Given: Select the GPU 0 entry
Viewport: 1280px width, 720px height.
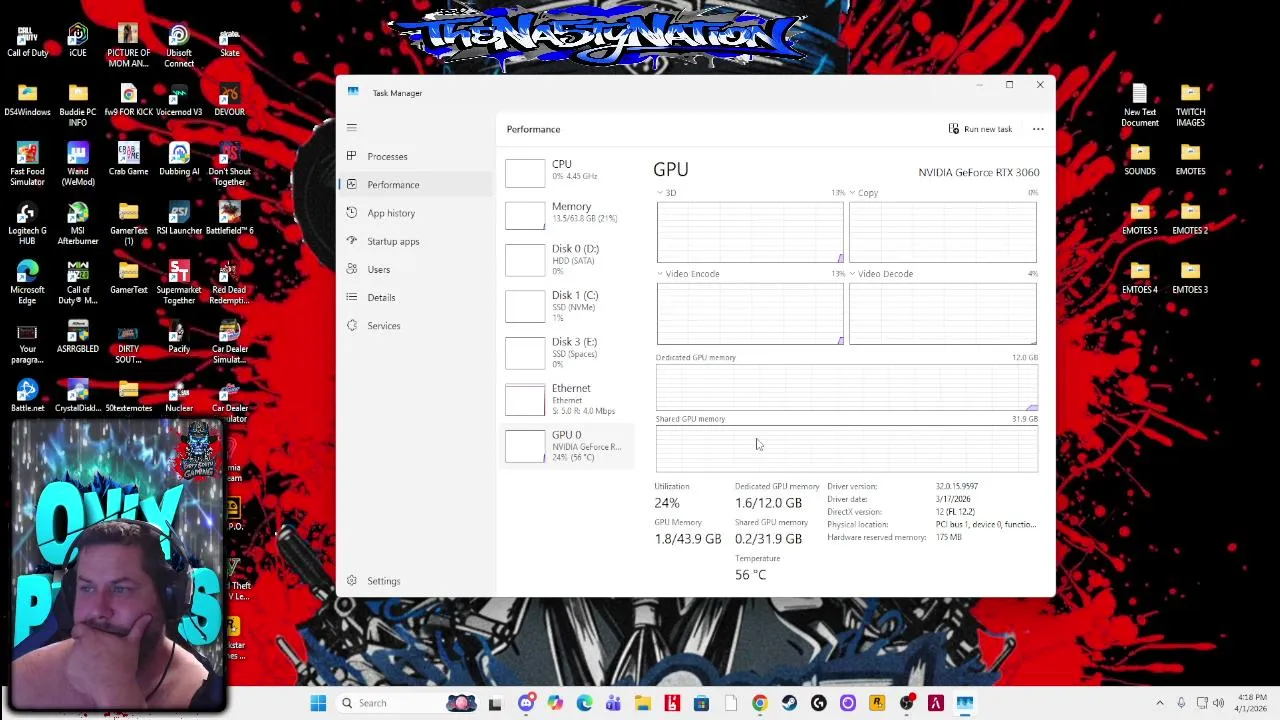Looking at the screenshot, I should (567, 446).
